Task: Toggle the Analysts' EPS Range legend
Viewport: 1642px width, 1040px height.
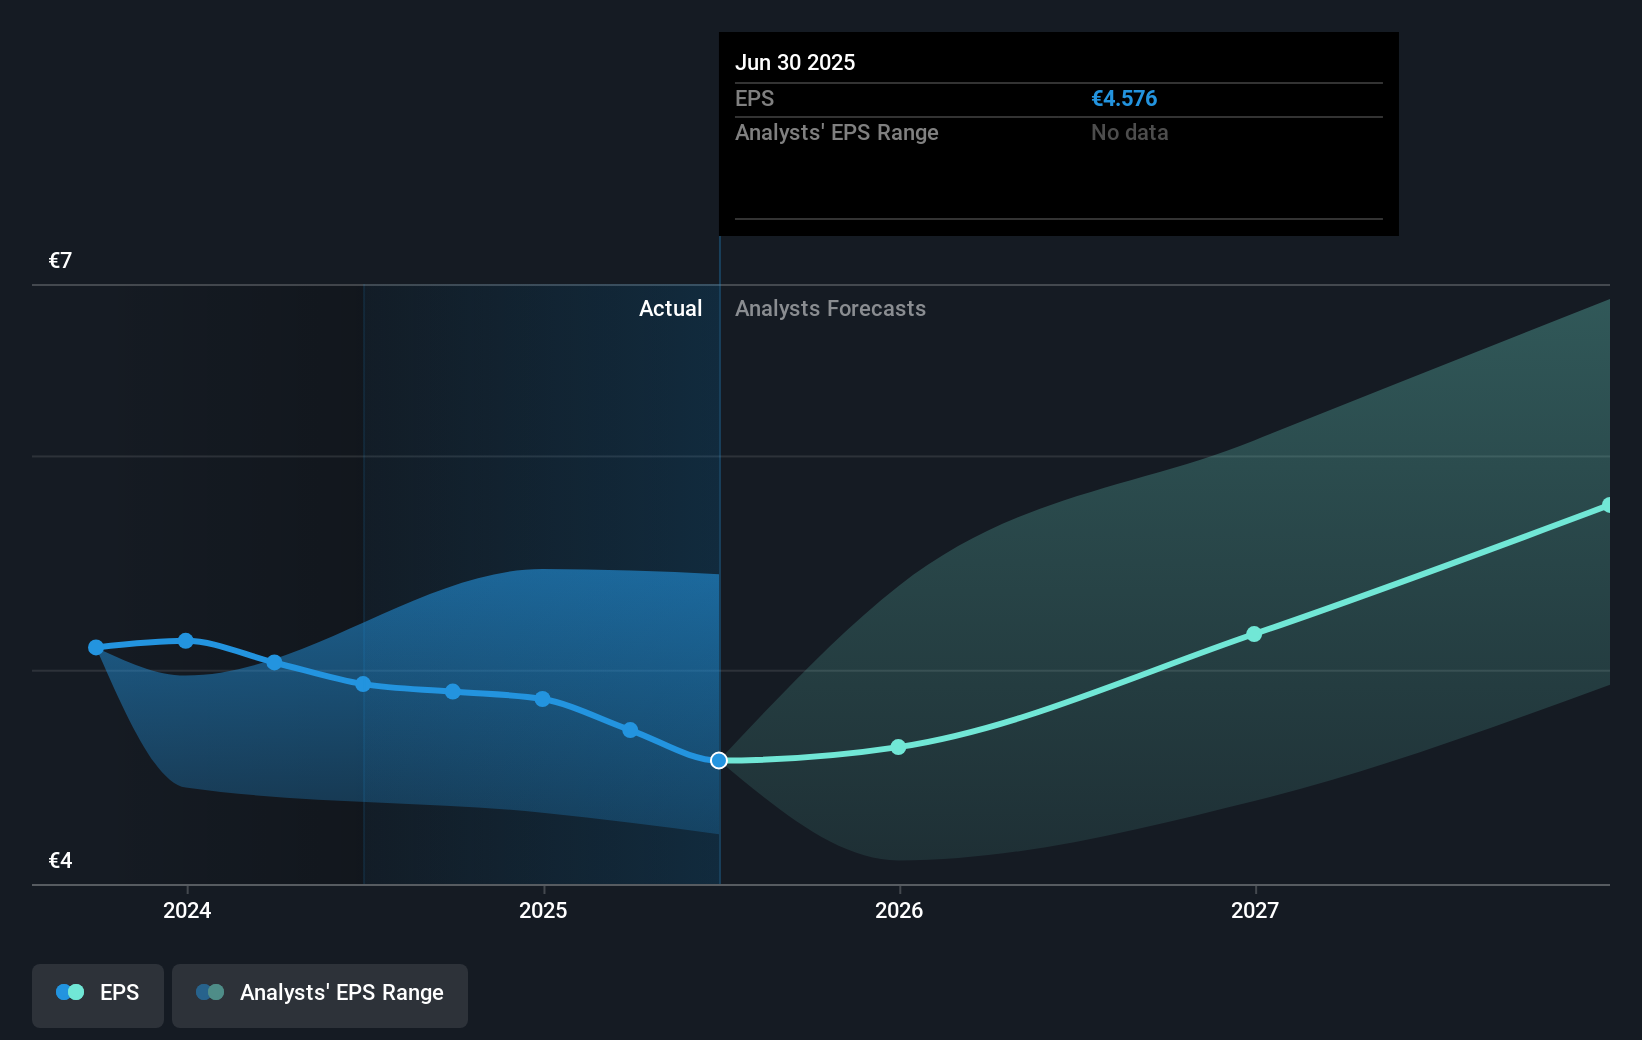Action: click(320, 994)
